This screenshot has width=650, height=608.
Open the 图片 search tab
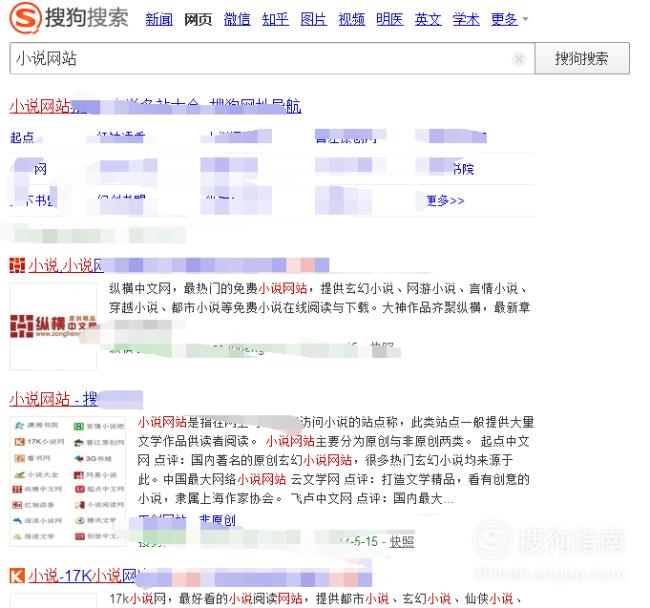313,19
